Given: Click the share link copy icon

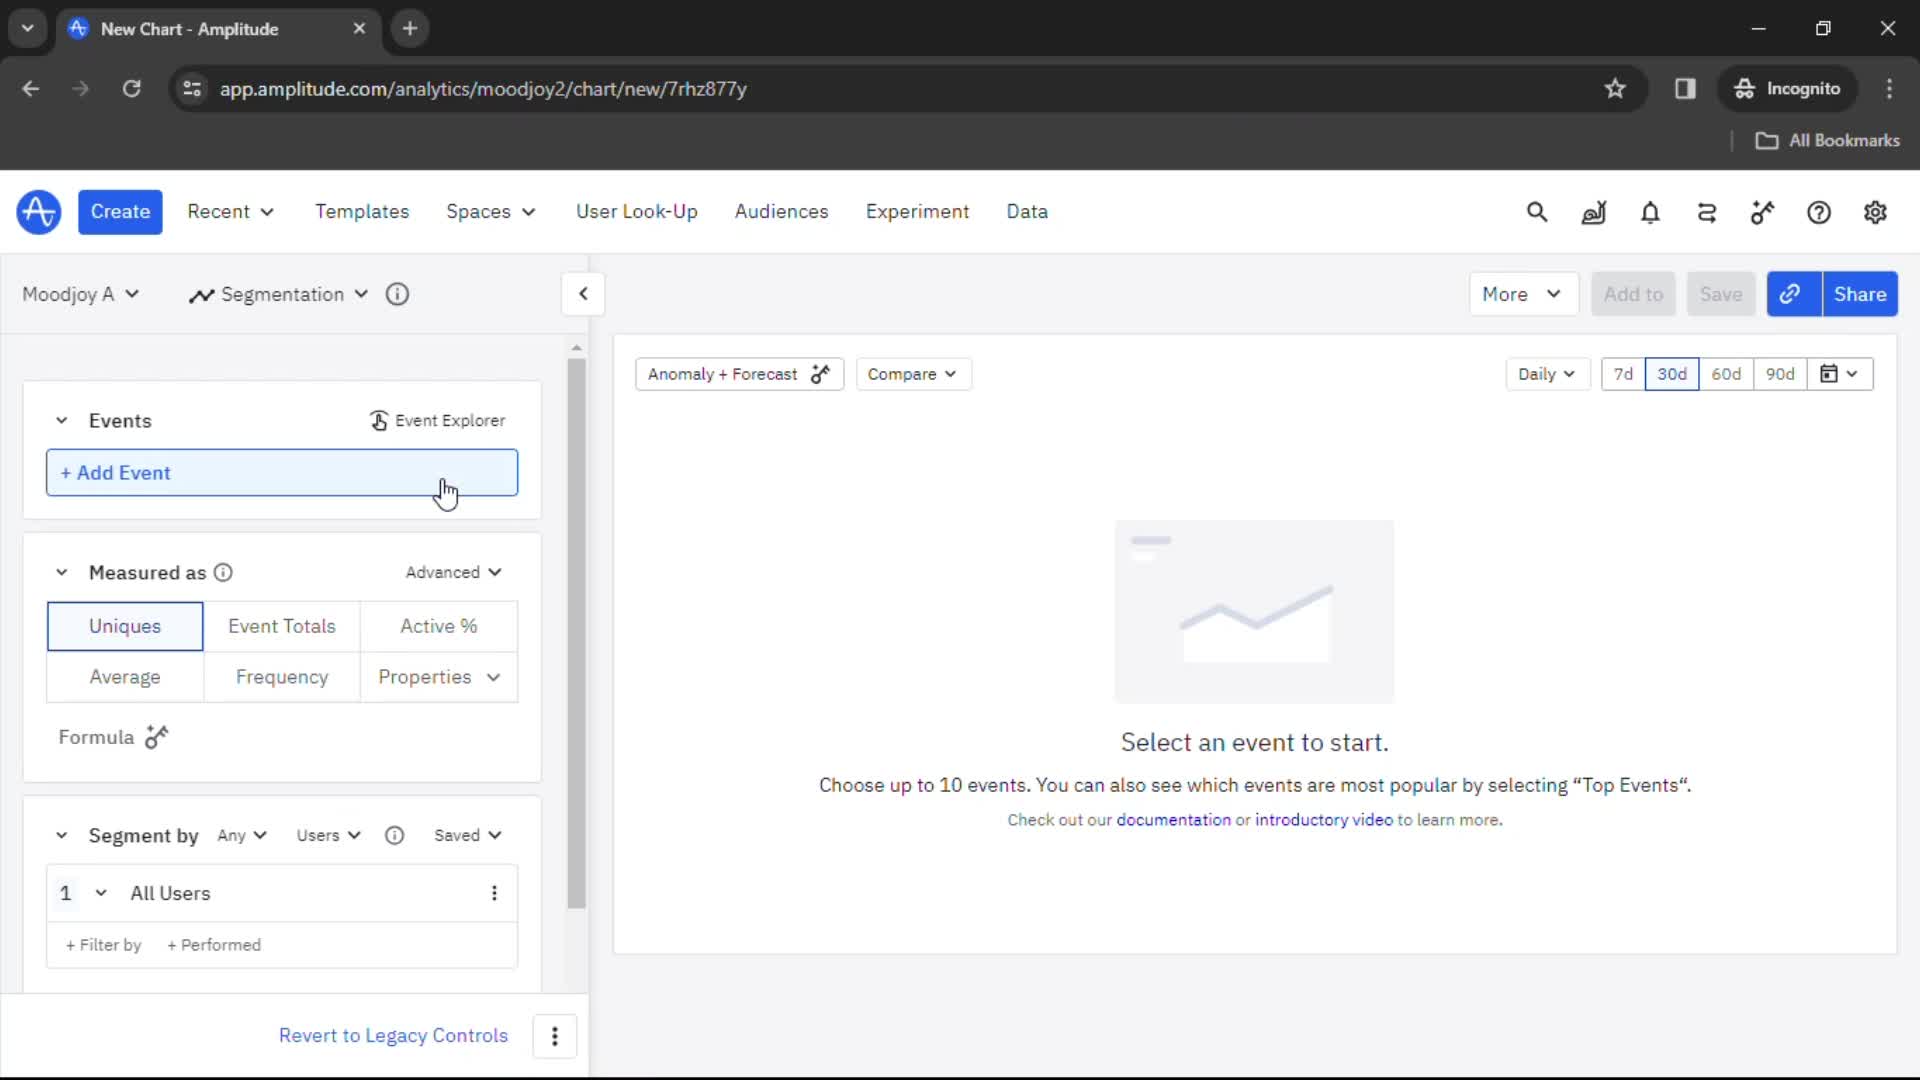Looking at the screenshot, I should pyautogui.click(x=1791, y=293).
